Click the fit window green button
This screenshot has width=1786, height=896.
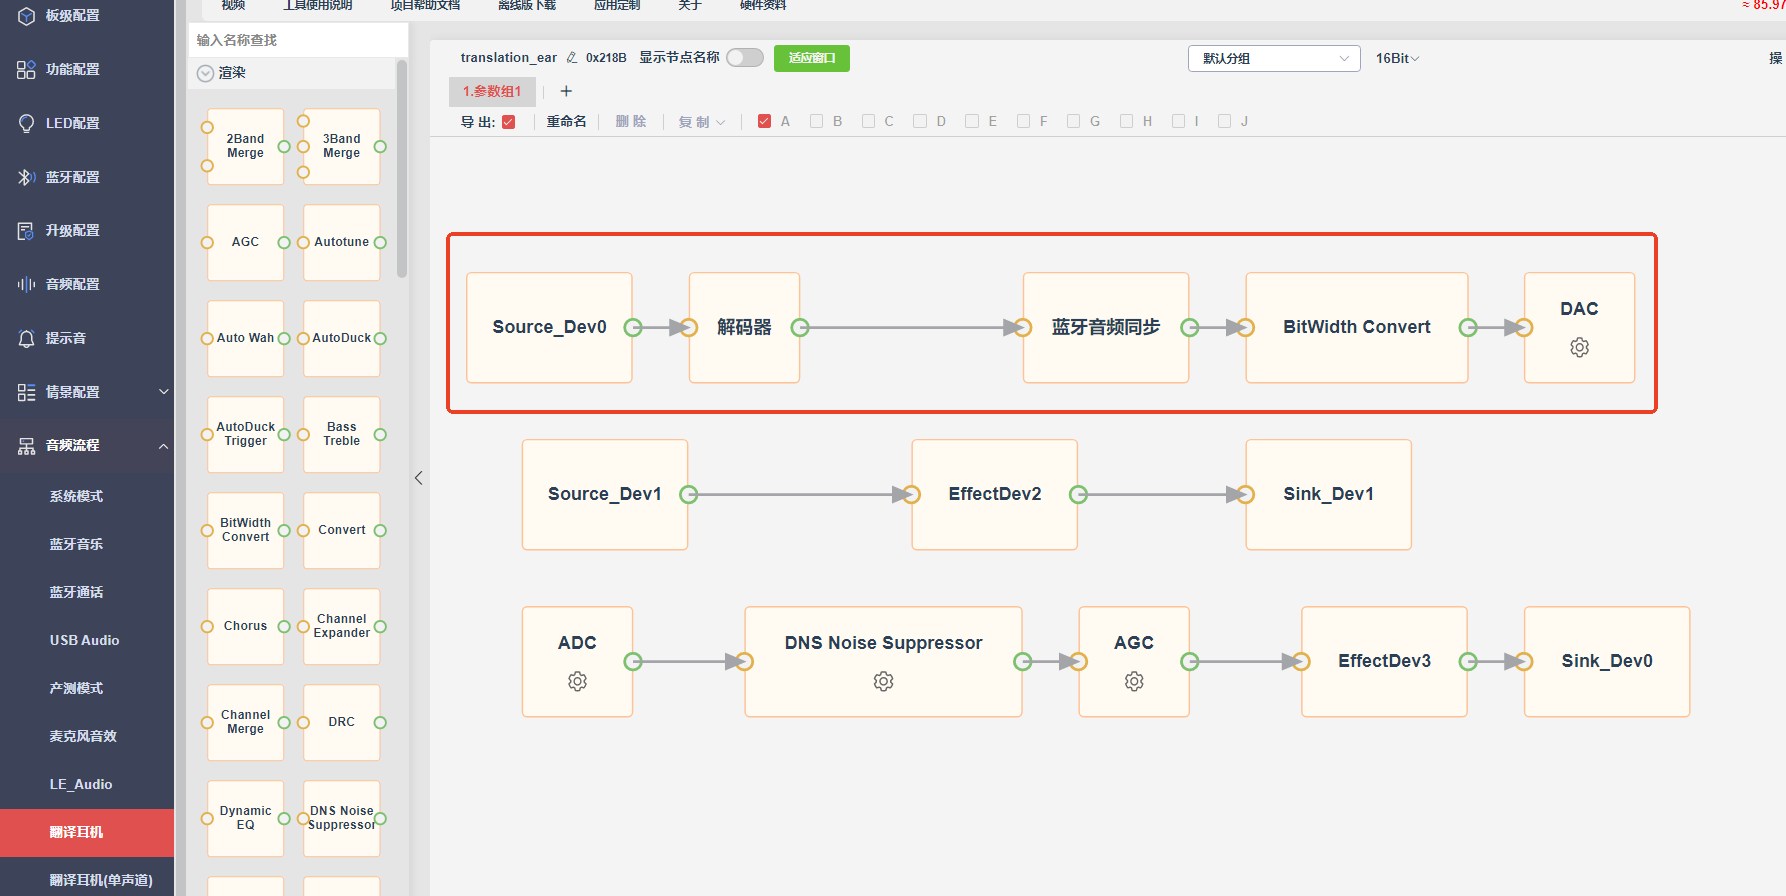click(811, 58)
